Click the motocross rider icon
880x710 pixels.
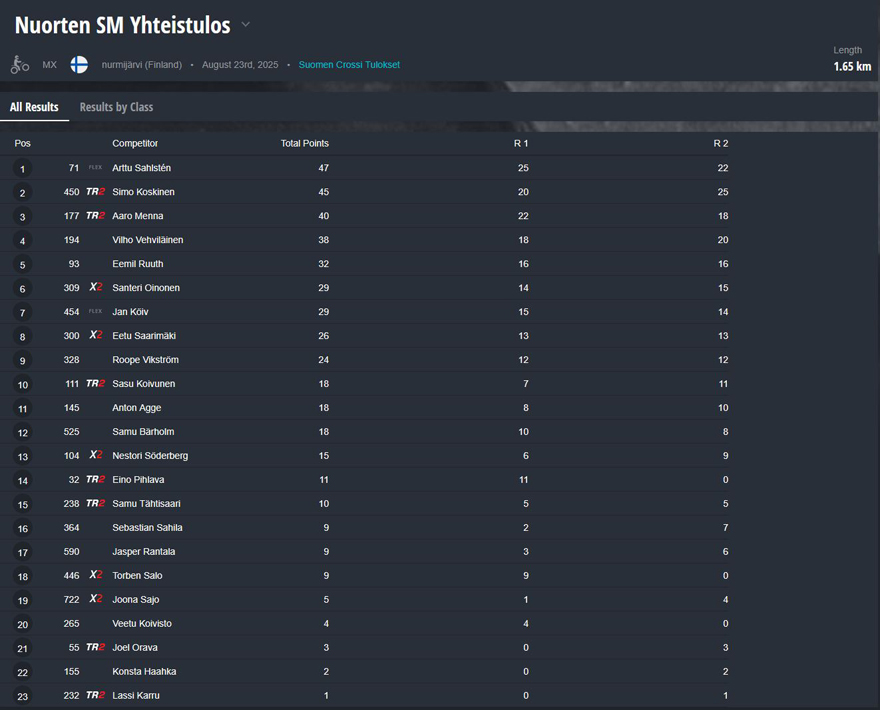(x=20, y=65)
